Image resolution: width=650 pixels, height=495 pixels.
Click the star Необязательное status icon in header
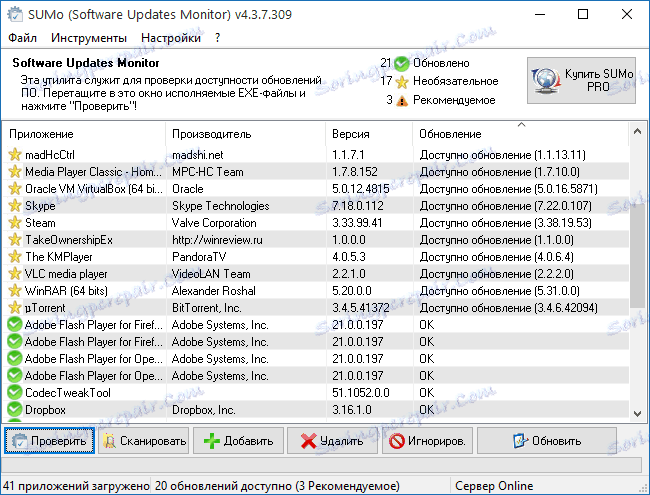tap(402, 82)
